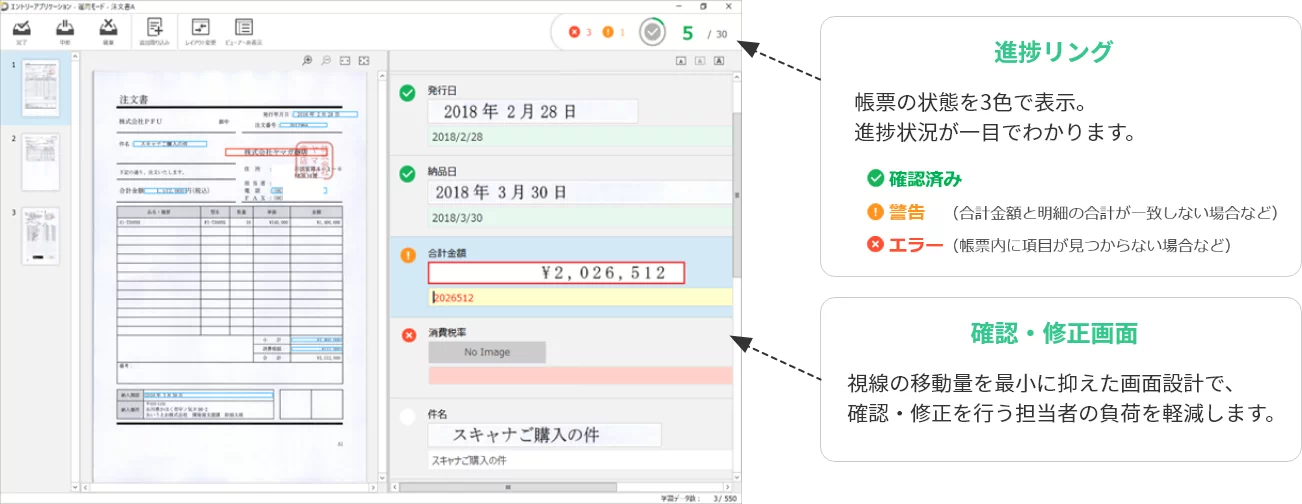Click the 件名 field label
1302x504 pixels.
pos(436,412)
